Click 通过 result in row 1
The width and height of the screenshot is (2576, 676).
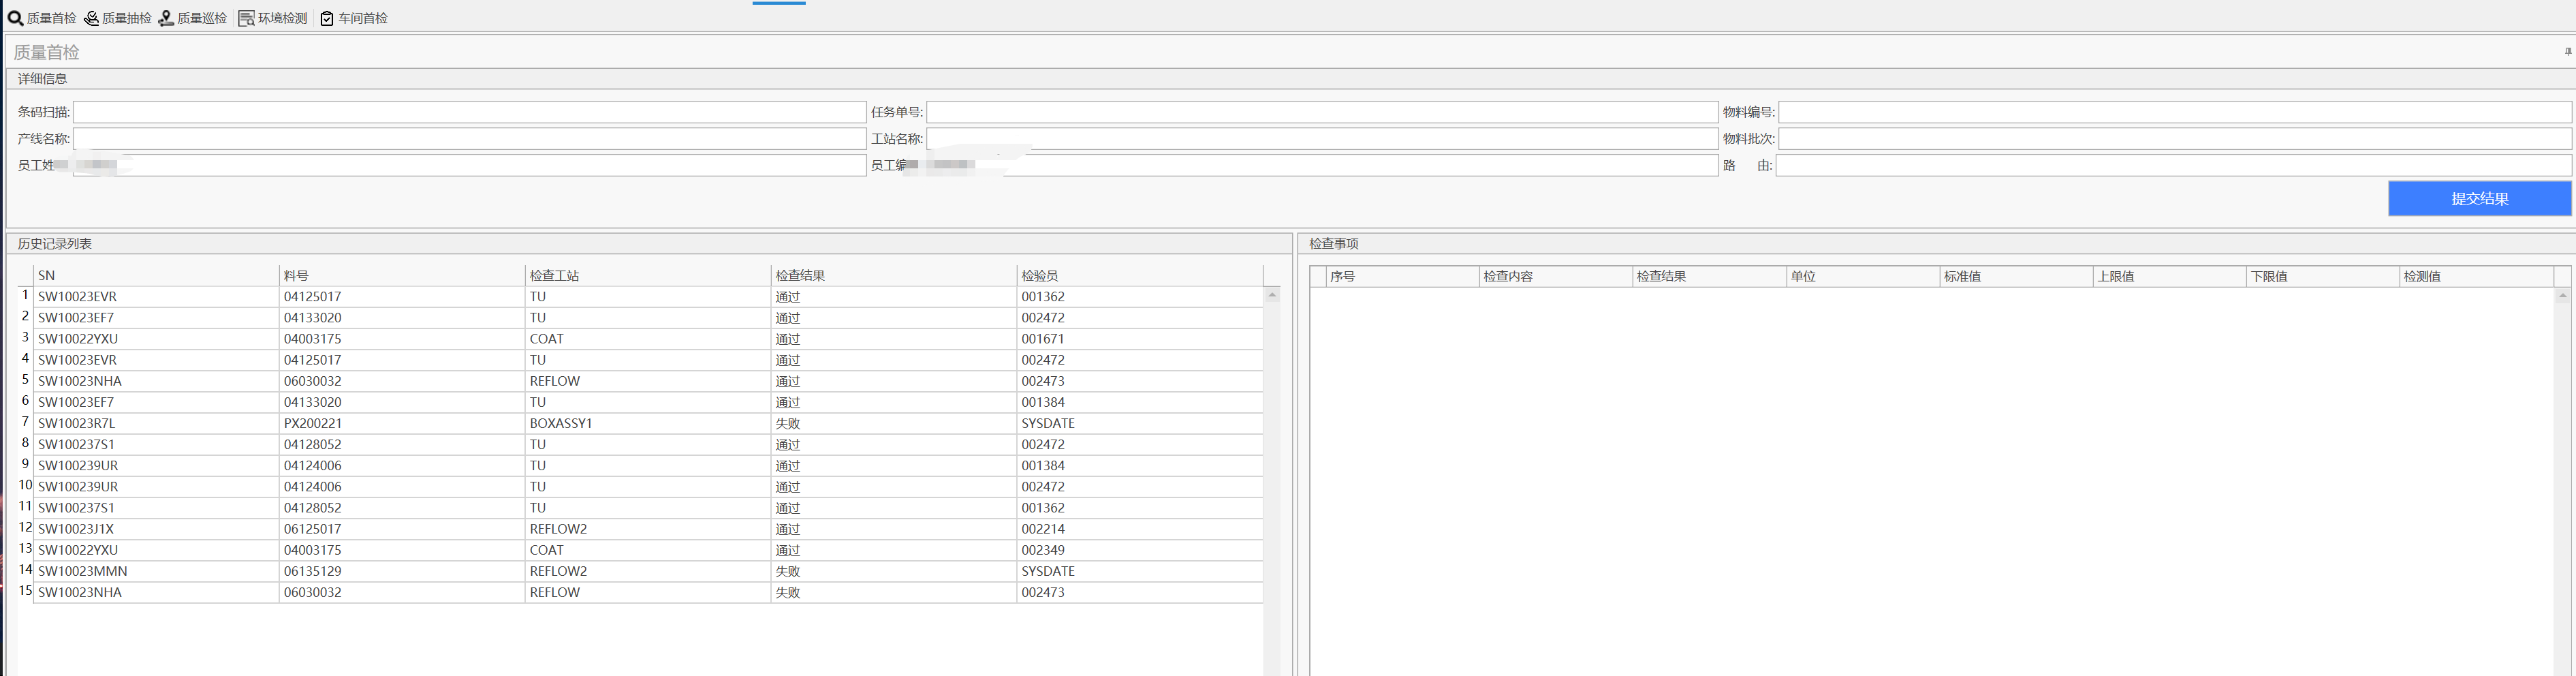tap(894, 297)
